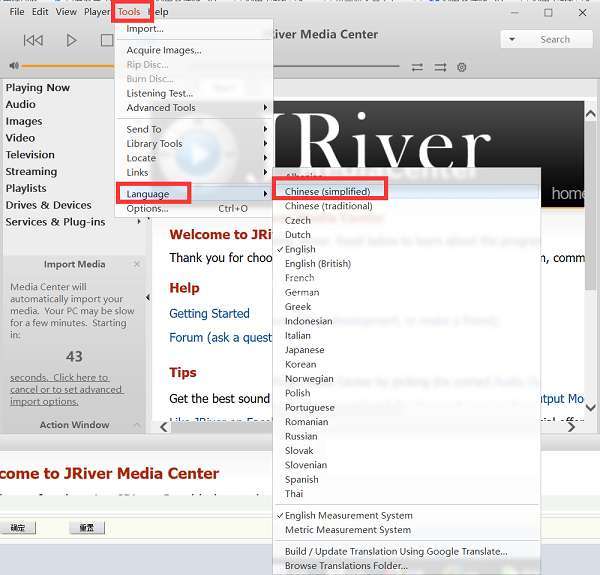600x575 pixels.
Task: Close the Import Media panel
Action: click(x=137, y=264)
